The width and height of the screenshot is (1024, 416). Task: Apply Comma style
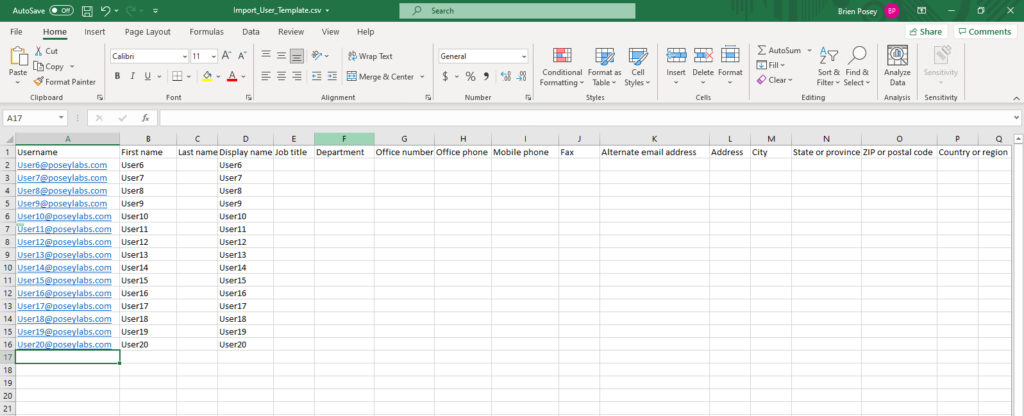point(486,76)
